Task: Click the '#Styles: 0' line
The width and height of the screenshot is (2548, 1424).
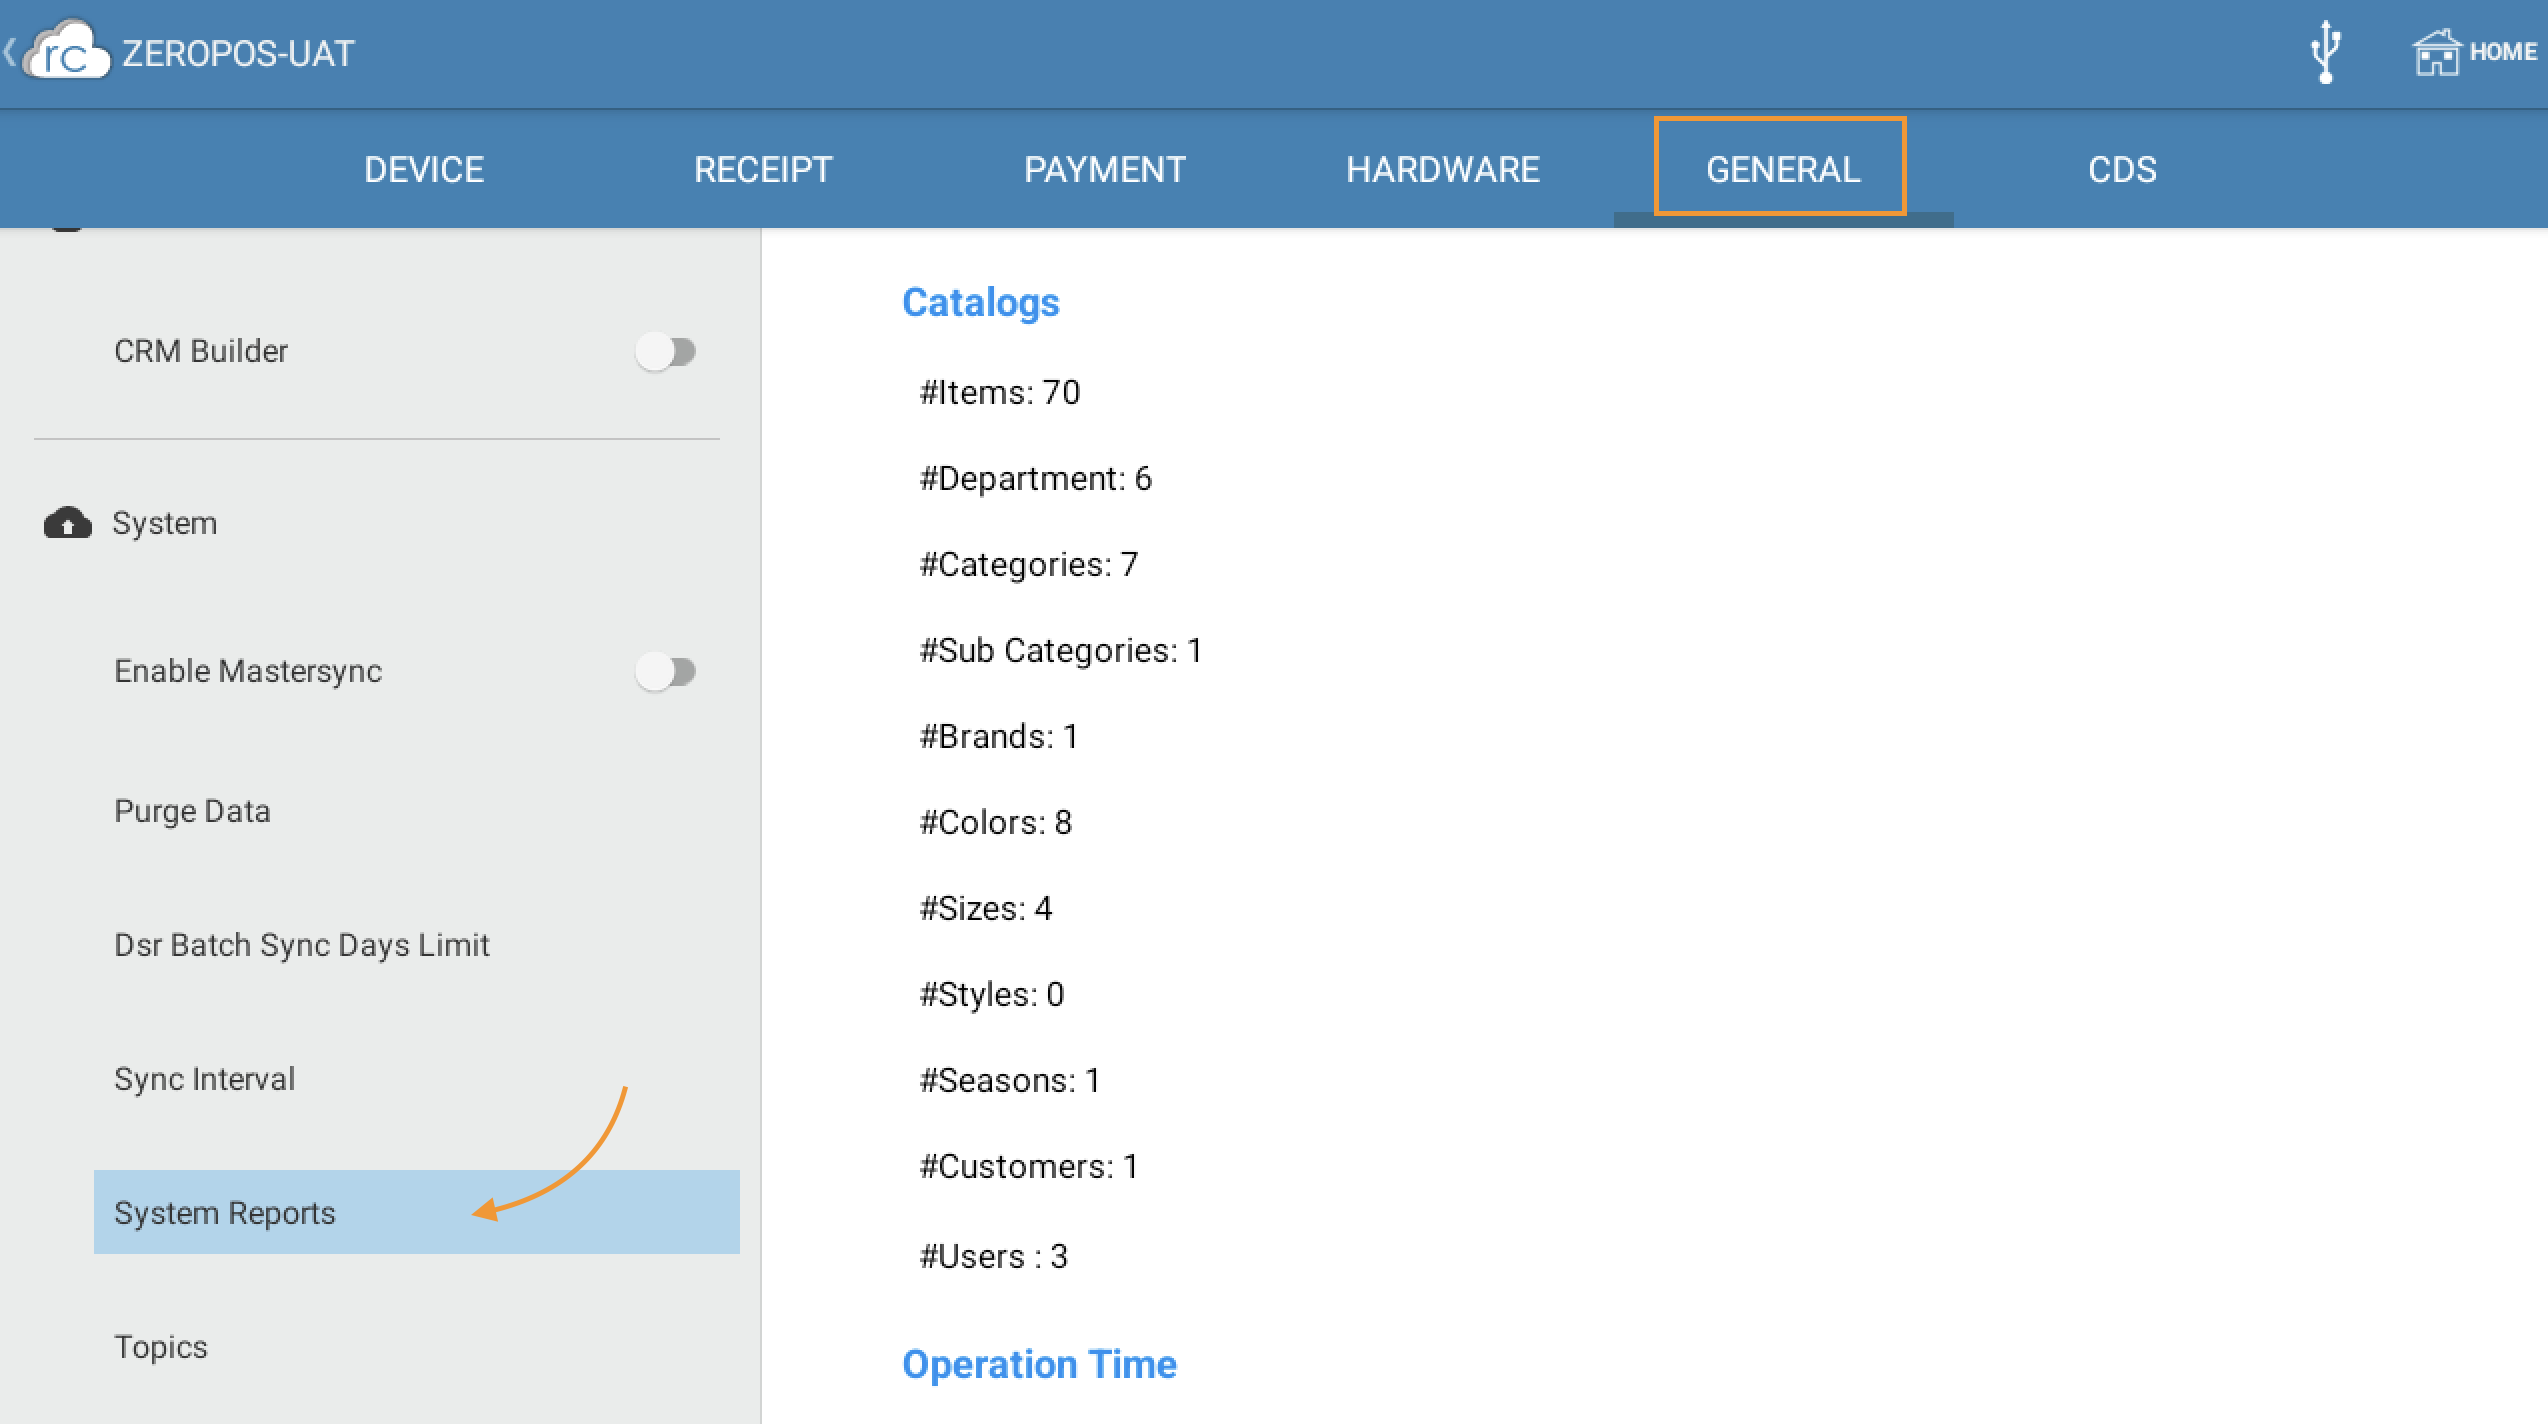Action: pos(992,994)
